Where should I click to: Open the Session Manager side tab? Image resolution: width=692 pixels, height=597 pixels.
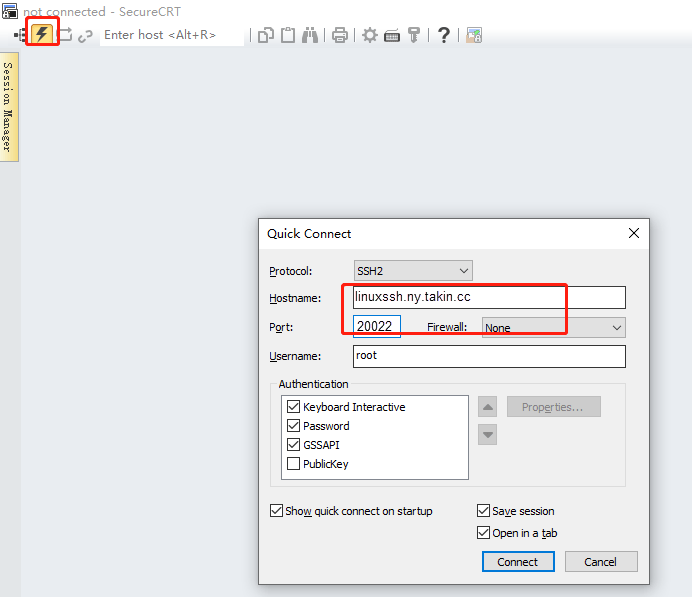pos(9,107)
